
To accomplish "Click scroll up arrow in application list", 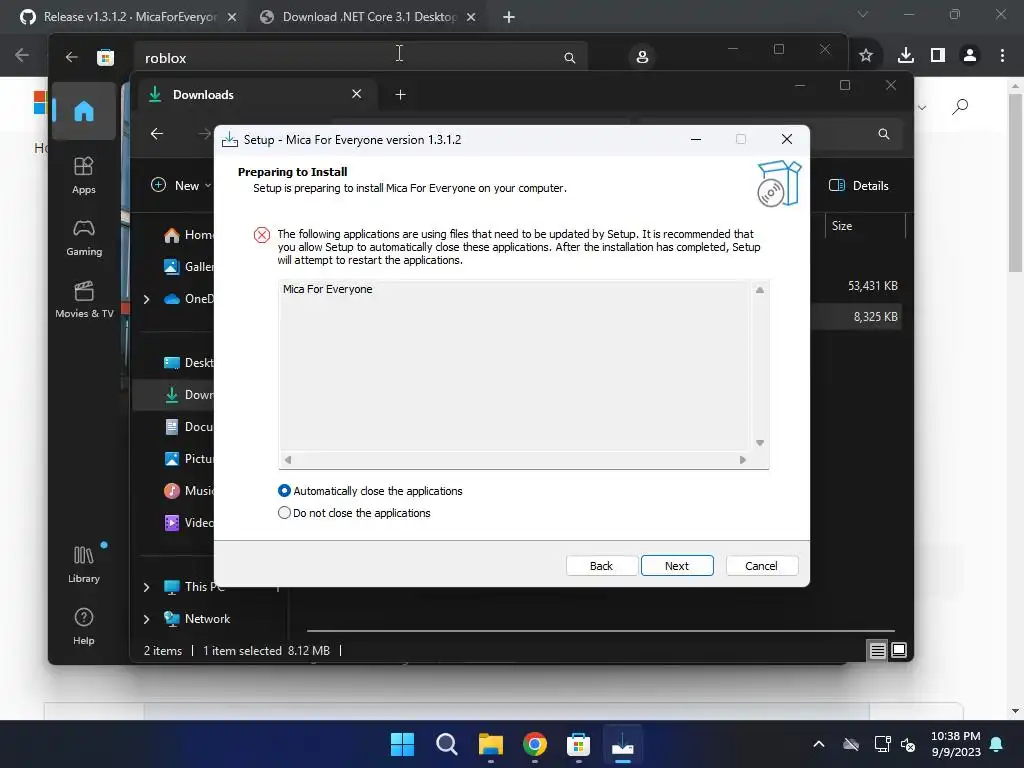I will (x=760, y=289).
